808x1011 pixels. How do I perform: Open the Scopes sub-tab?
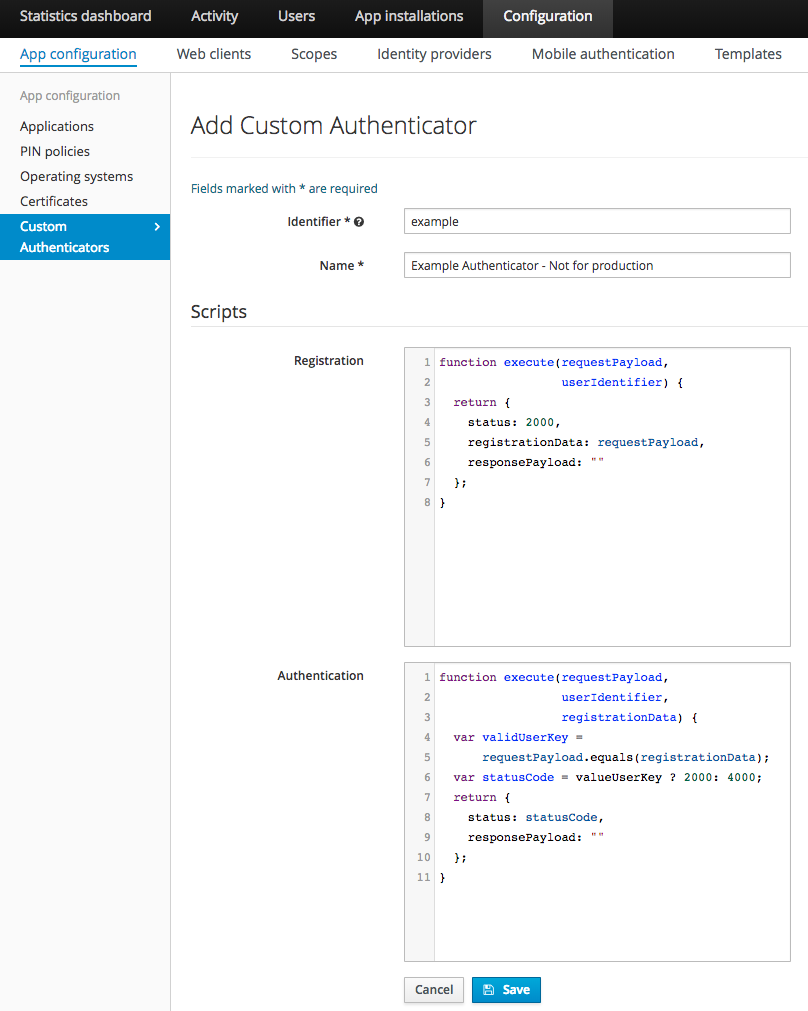[x=313, y=54]
